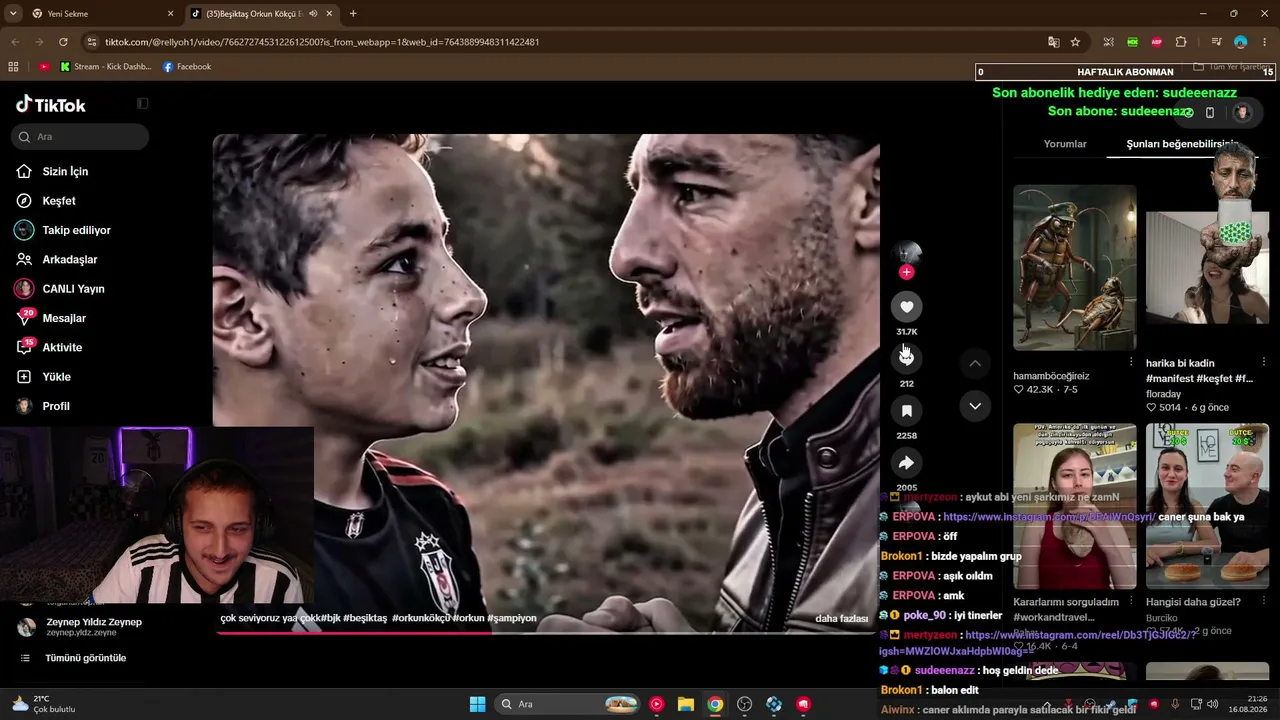Viewport: 1280px width, 720px height.
Task: Click the #şampiyon hashtag in the caption
Action: click(512, 618)
